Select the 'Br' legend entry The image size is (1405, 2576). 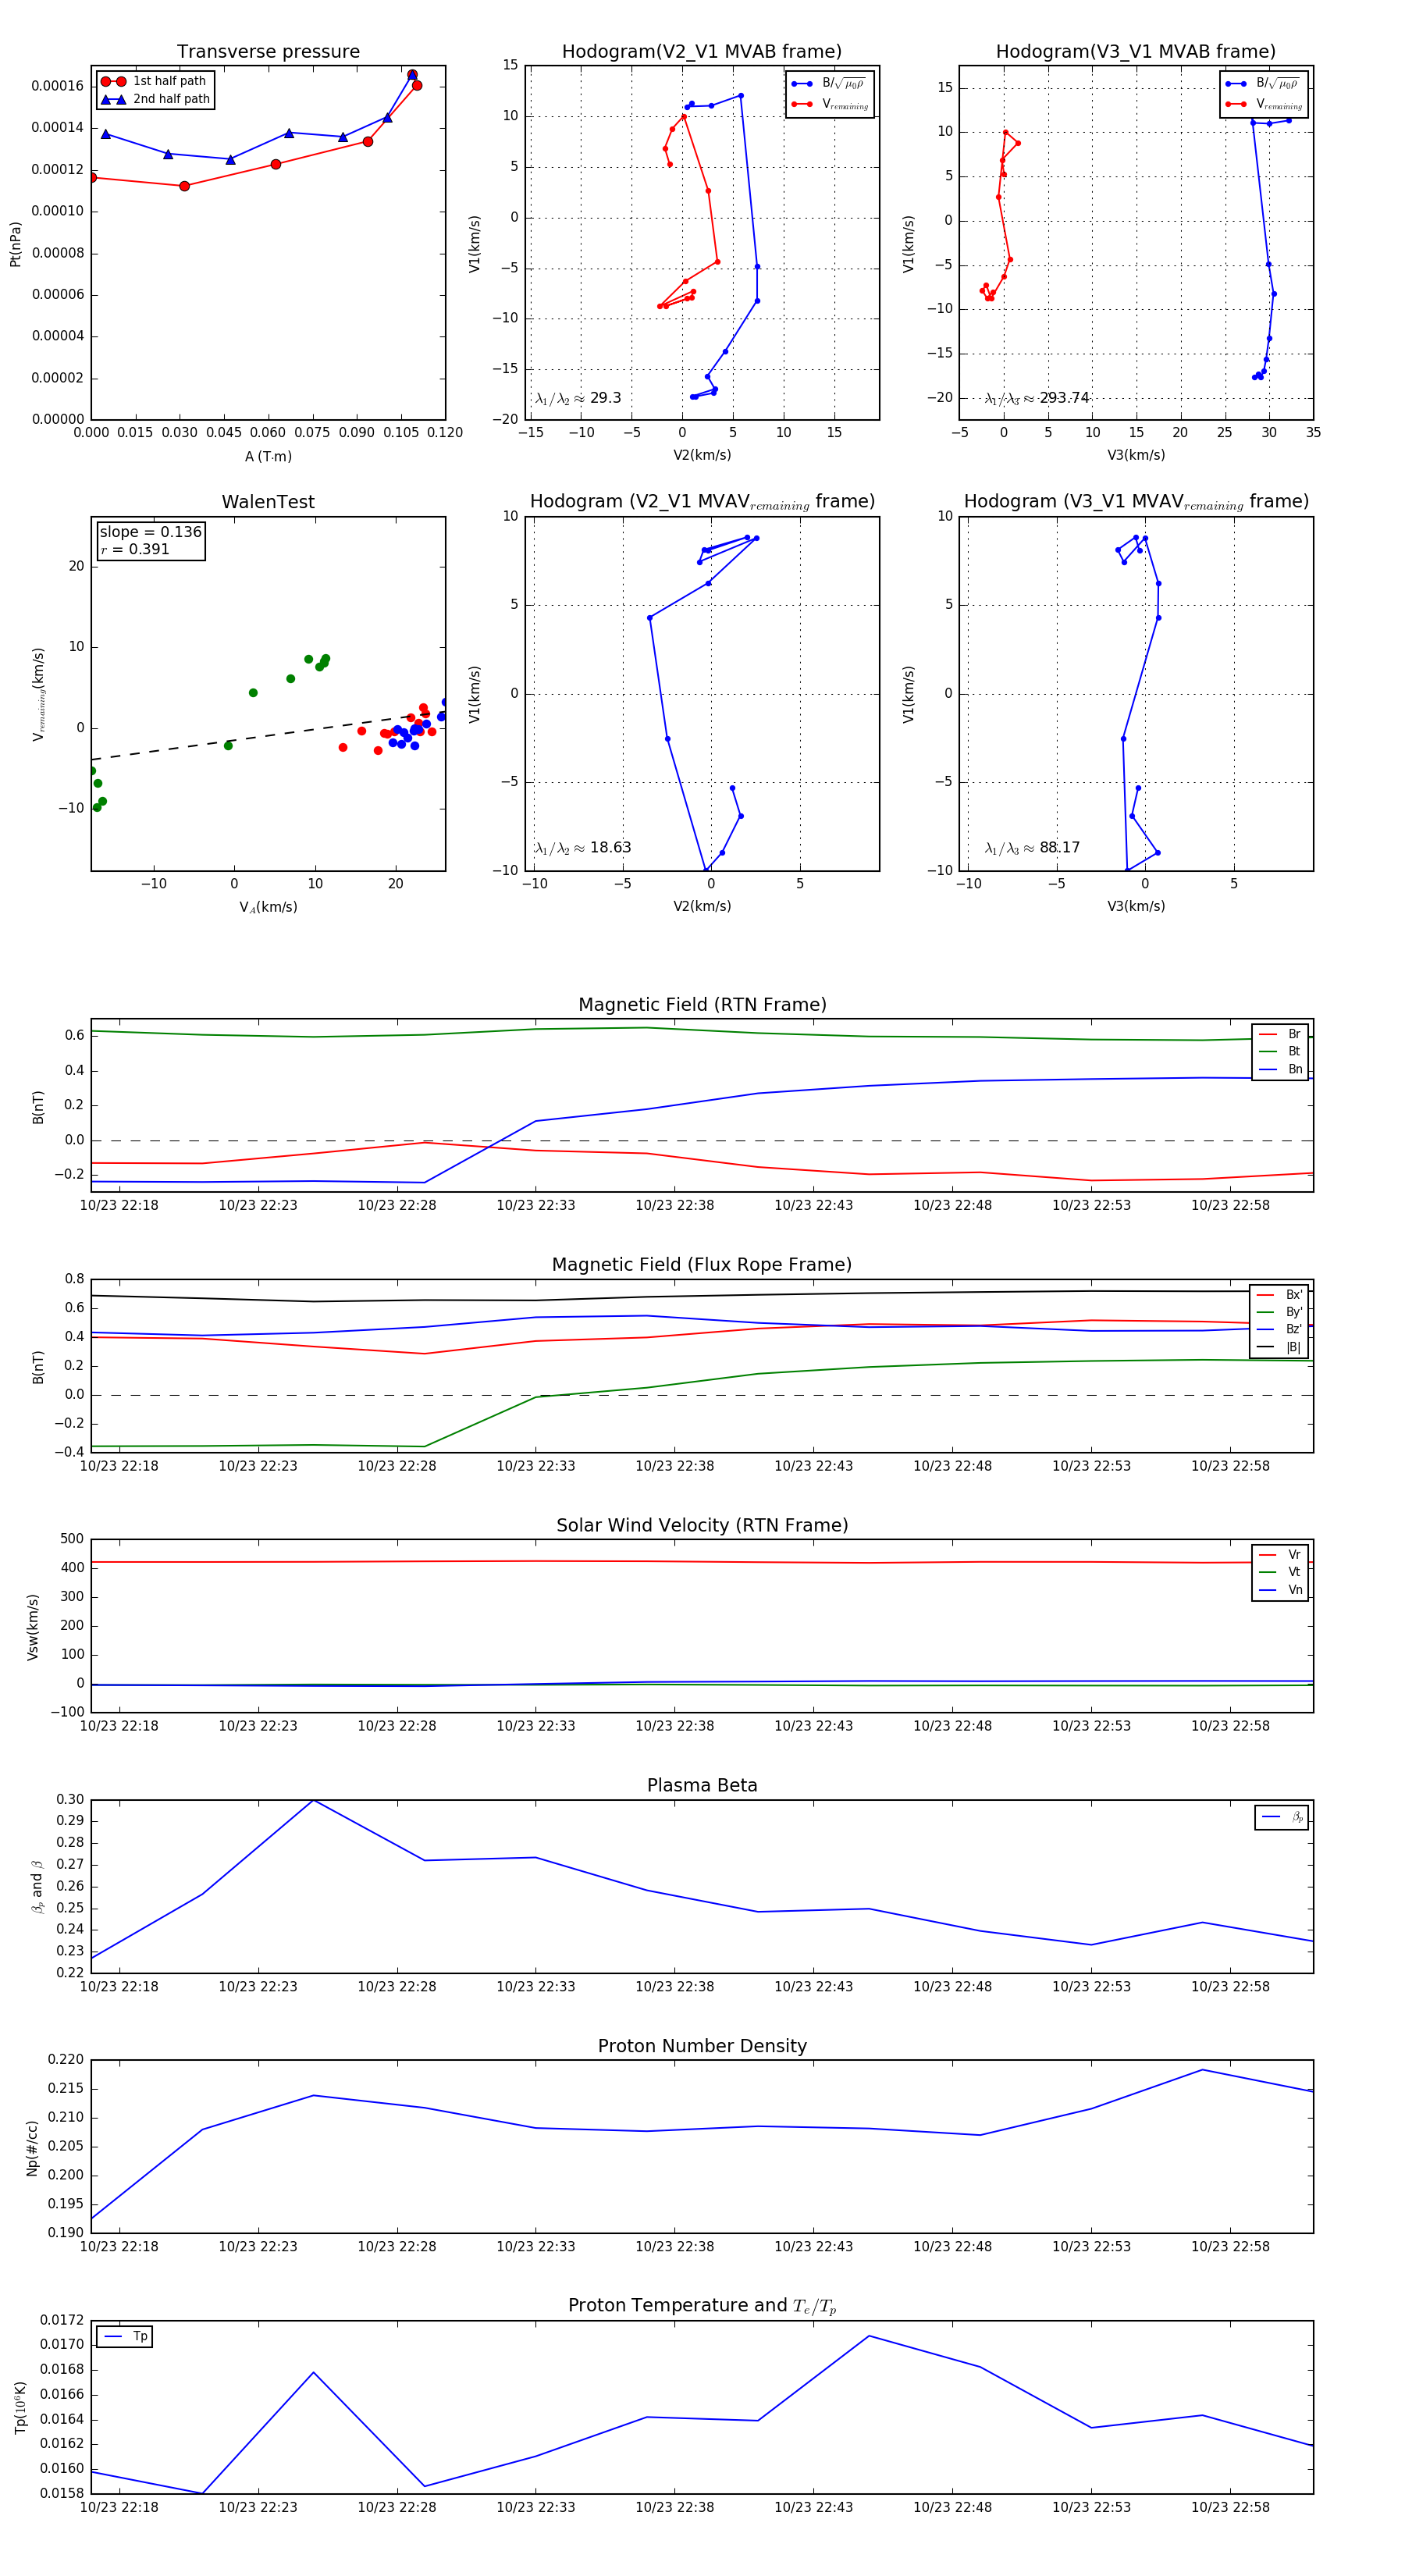(1280, 1034)
